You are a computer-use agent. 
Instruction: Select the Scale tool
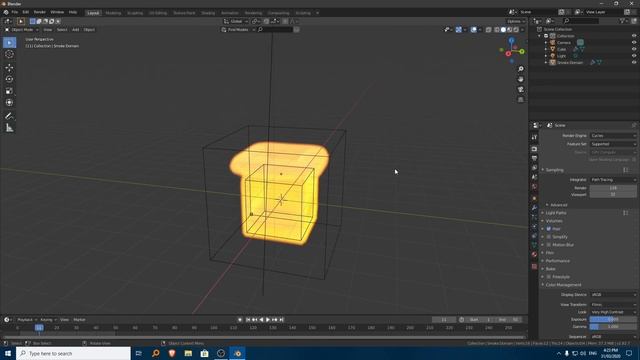pos(9,91)
